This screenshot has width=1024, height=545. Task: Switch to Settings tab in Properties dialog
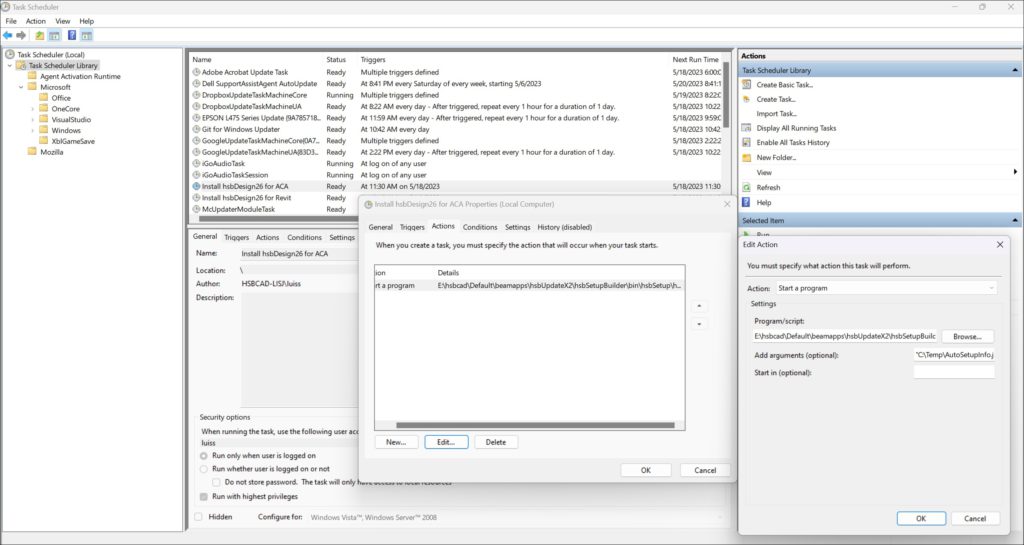[x=518, y=227]
